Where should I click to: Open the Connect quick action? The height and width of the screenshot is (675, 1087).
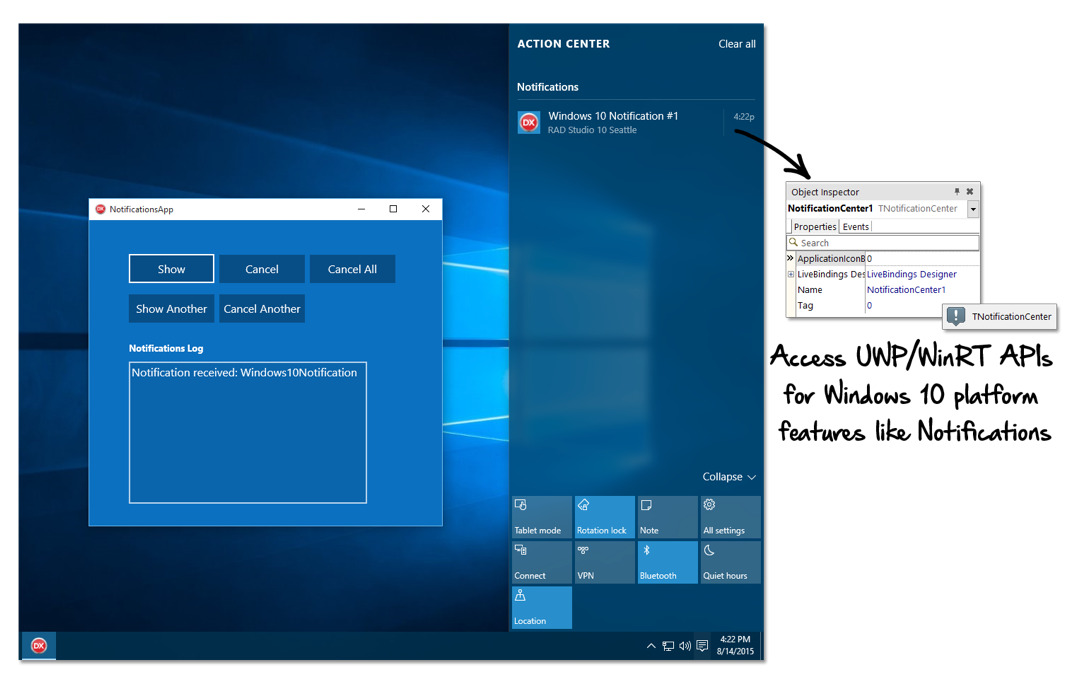click(x=541, y=562)
